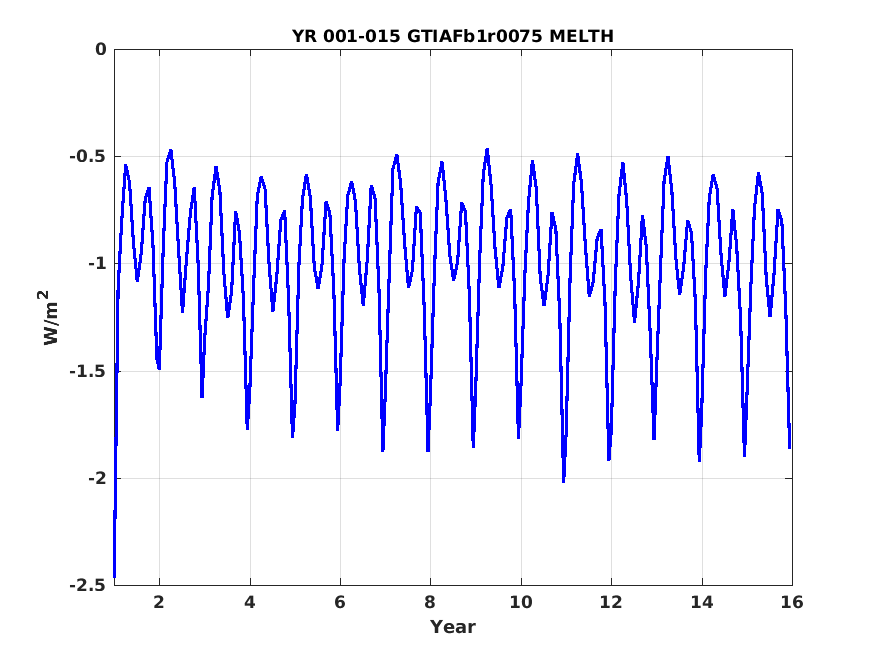Click the y-axis tick label '-2.5'

click(x=88, y=586)
